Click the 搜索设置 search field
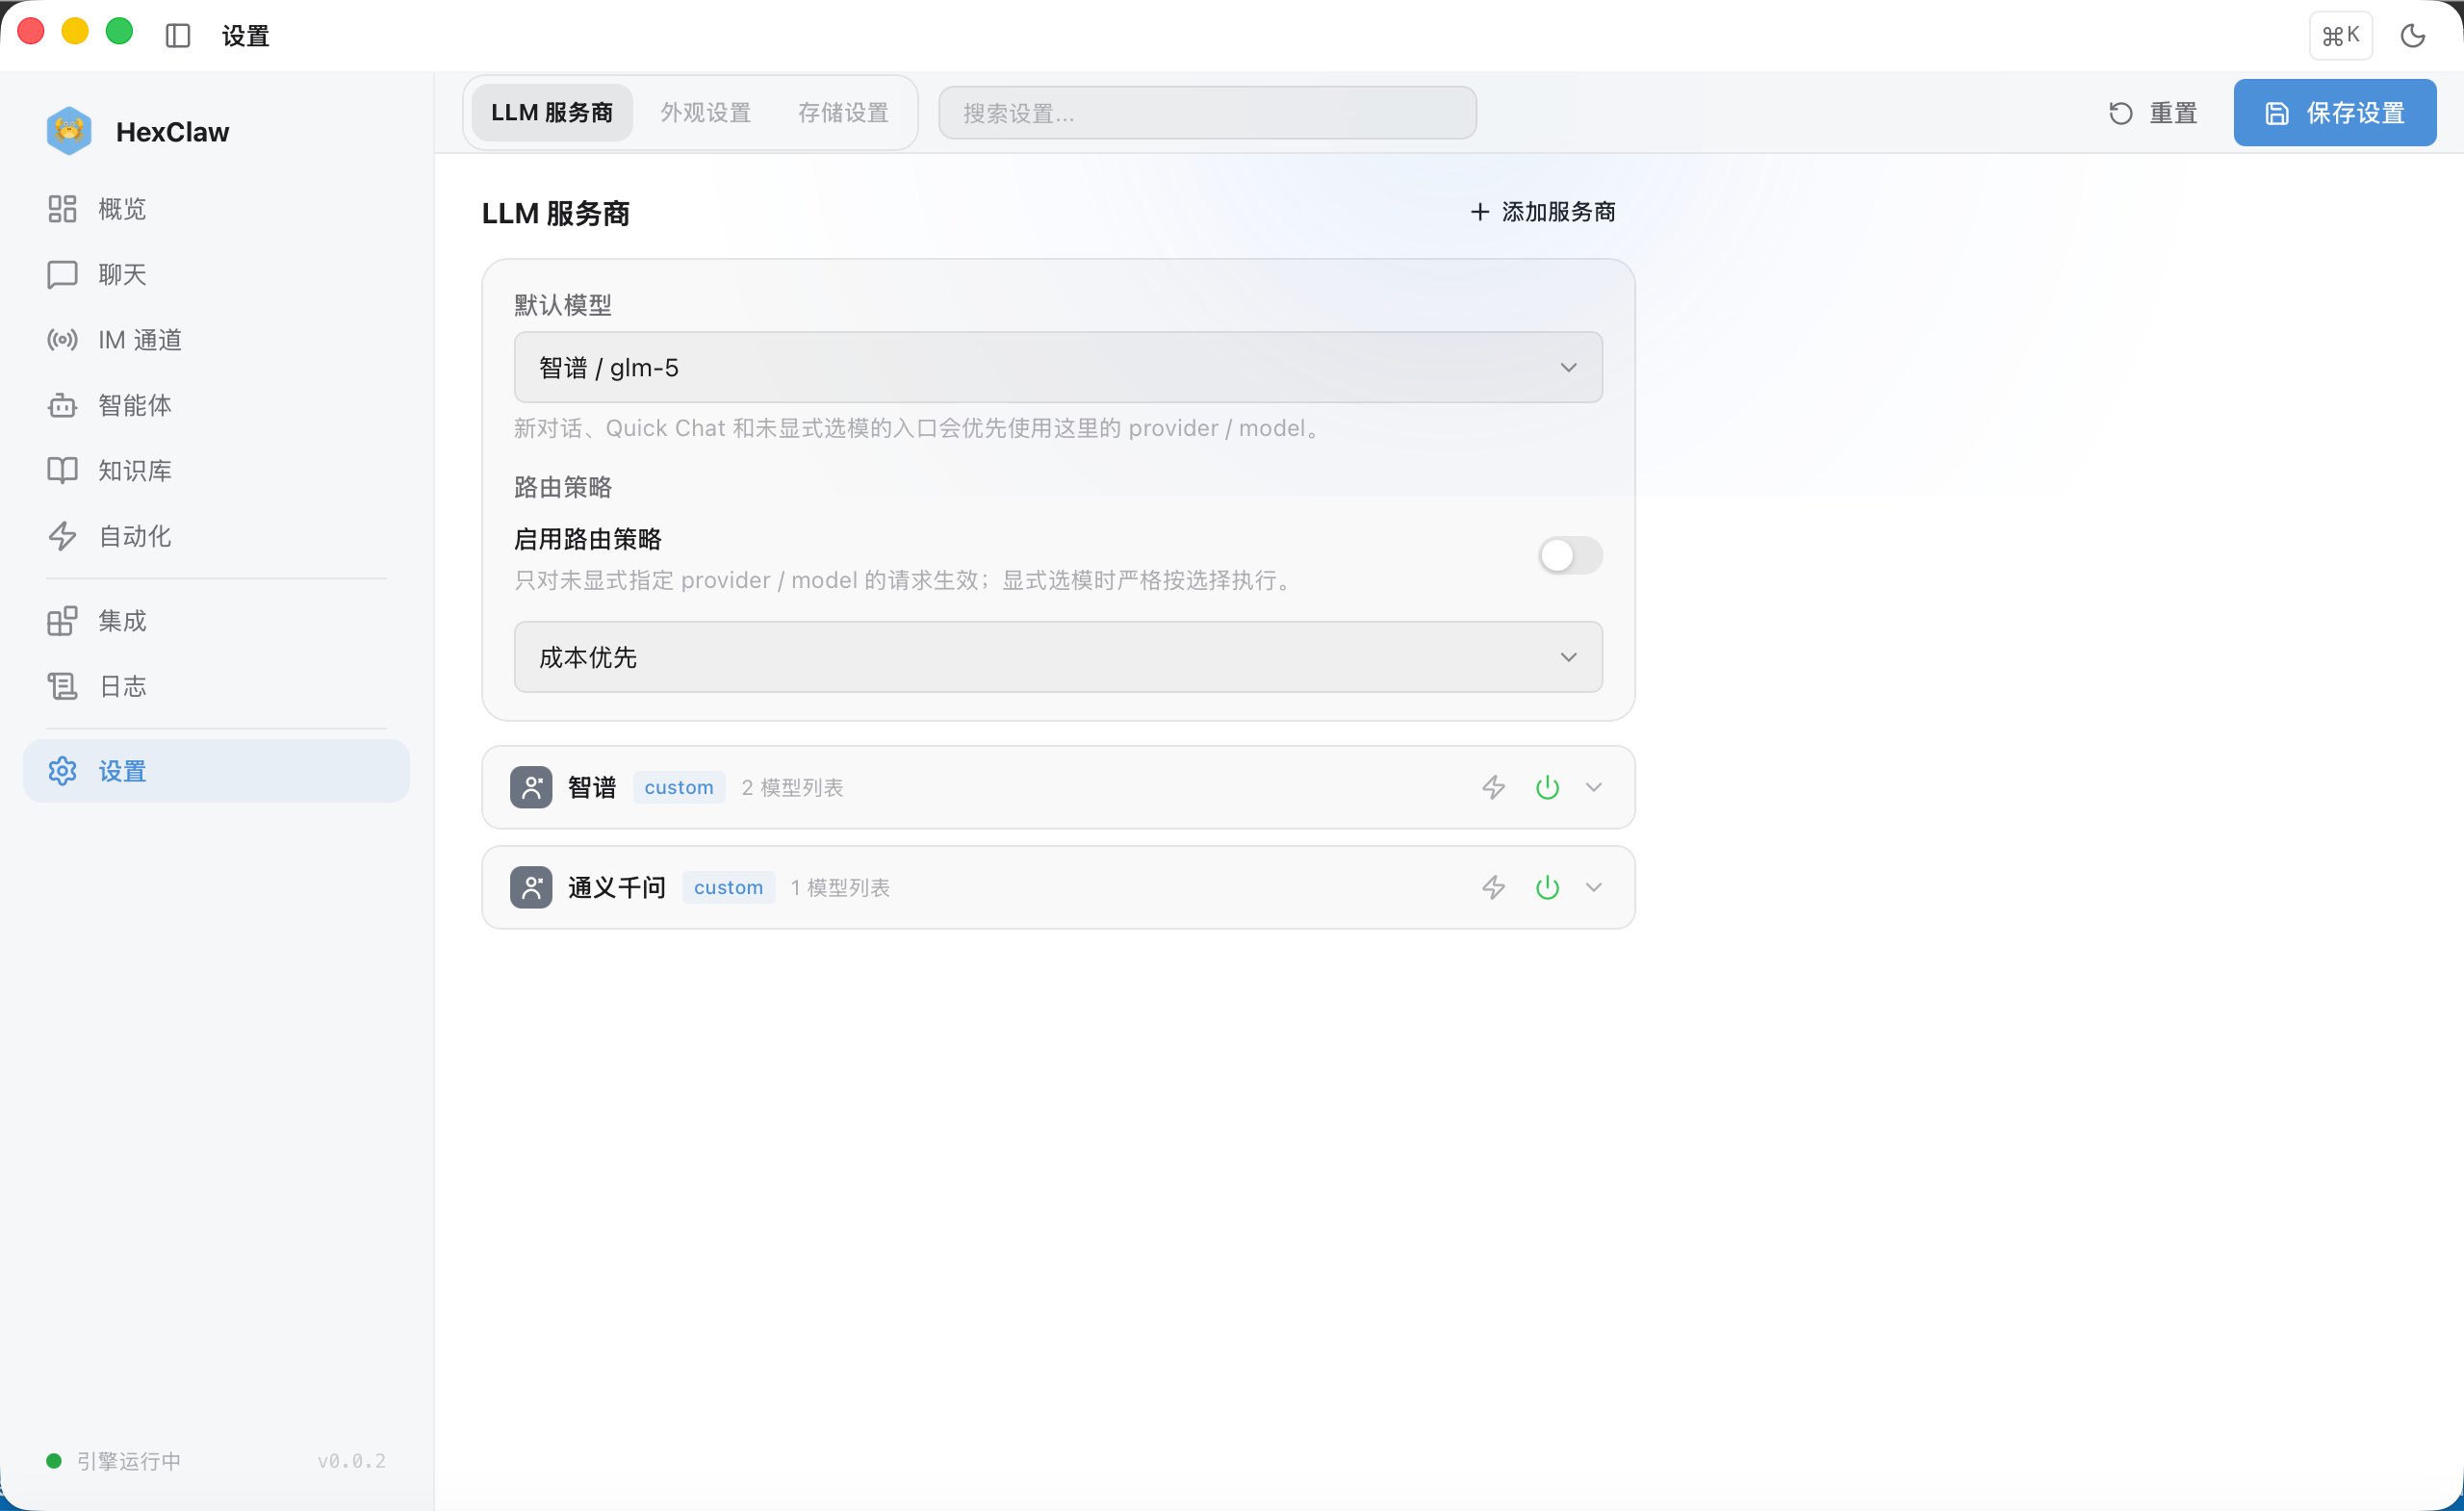This screenshot has height=1511, width=2464. click(x=1207, y=113)
